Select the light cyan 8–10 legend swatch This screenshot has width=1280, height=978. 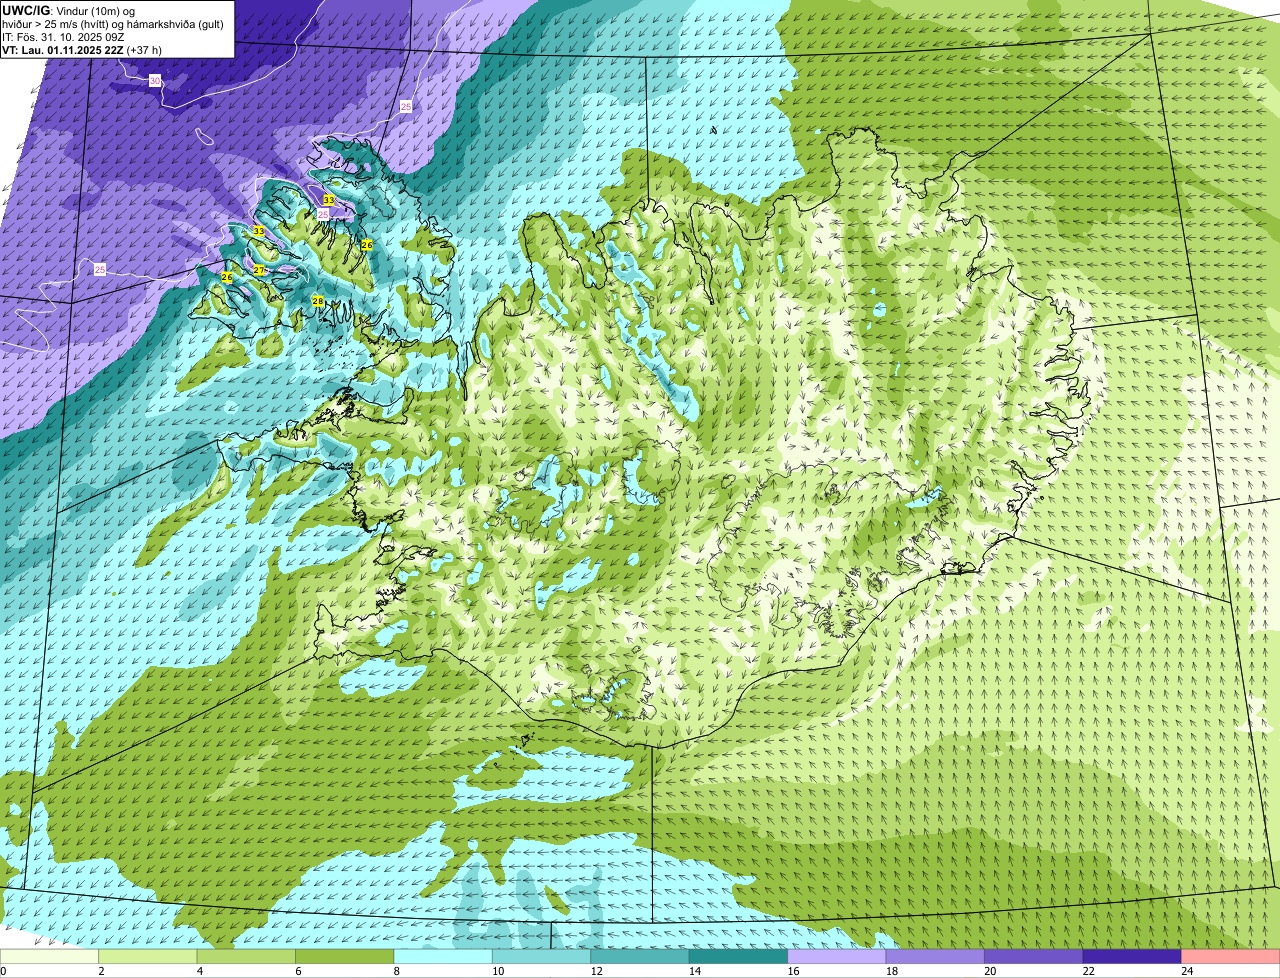tap(443, 957)
